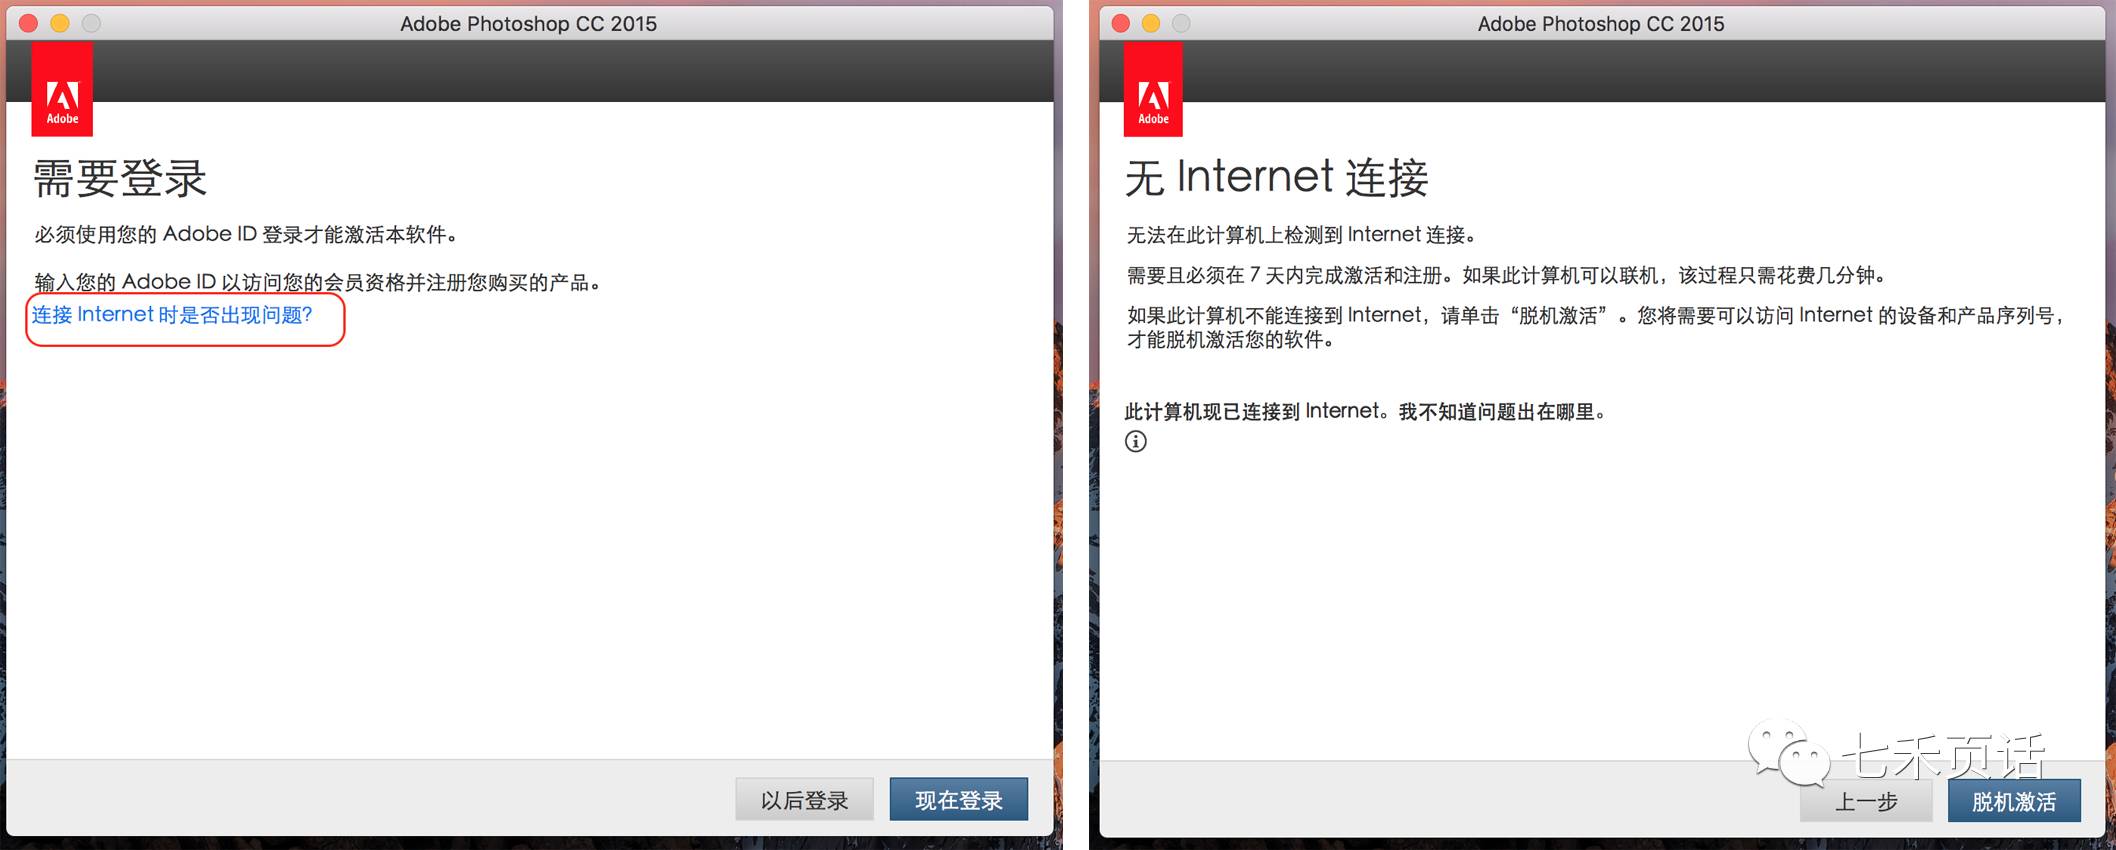Click the '无 Internet 连接' heading
The height and width of the screenshot is (850, 2116).
point(1277,177)
